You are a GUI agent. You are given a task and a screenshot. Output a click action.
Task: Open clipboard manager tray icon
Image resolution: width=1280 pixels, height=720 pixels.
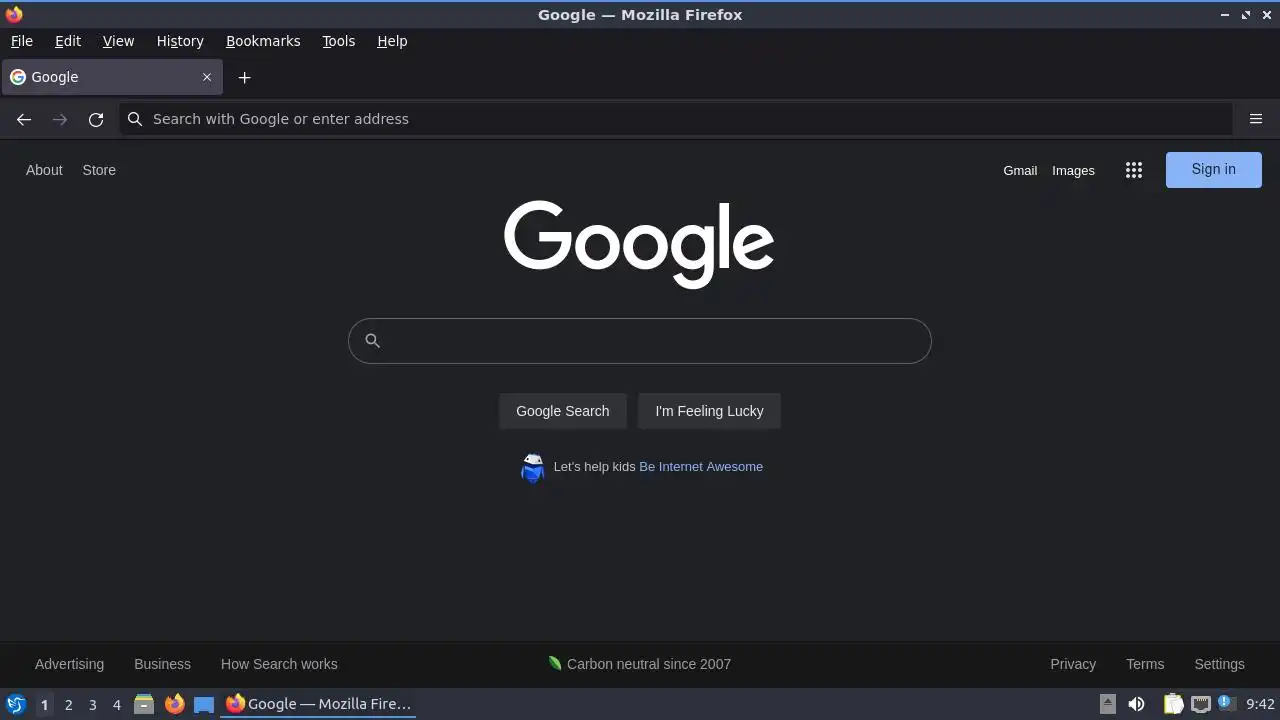(x=1174, y=704)
